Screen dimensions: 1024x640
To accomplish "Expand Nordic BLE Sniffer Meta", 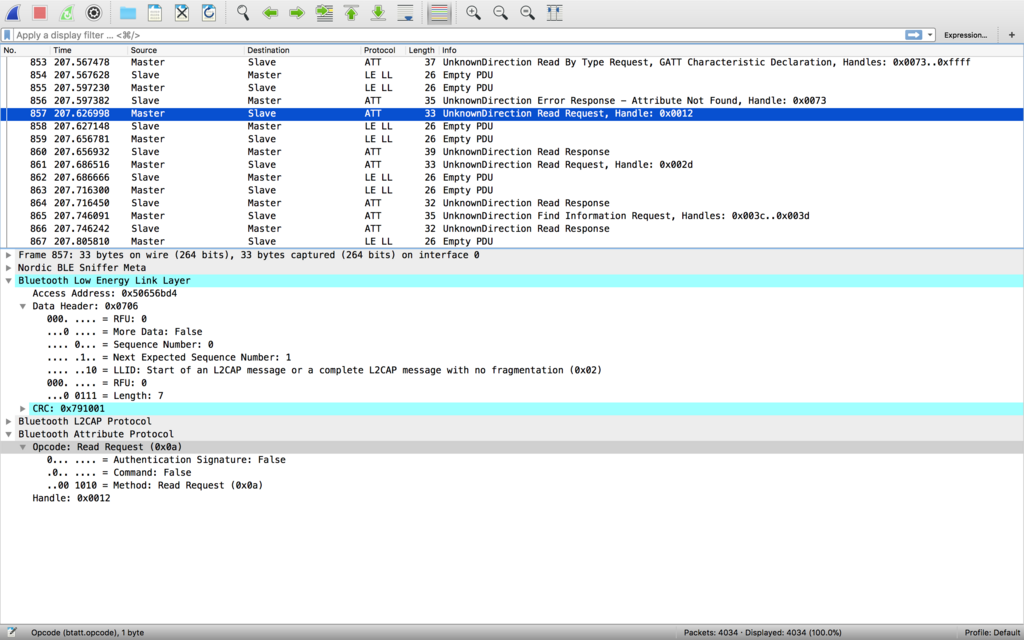I will pyautogui.click(x=8, y=268).
